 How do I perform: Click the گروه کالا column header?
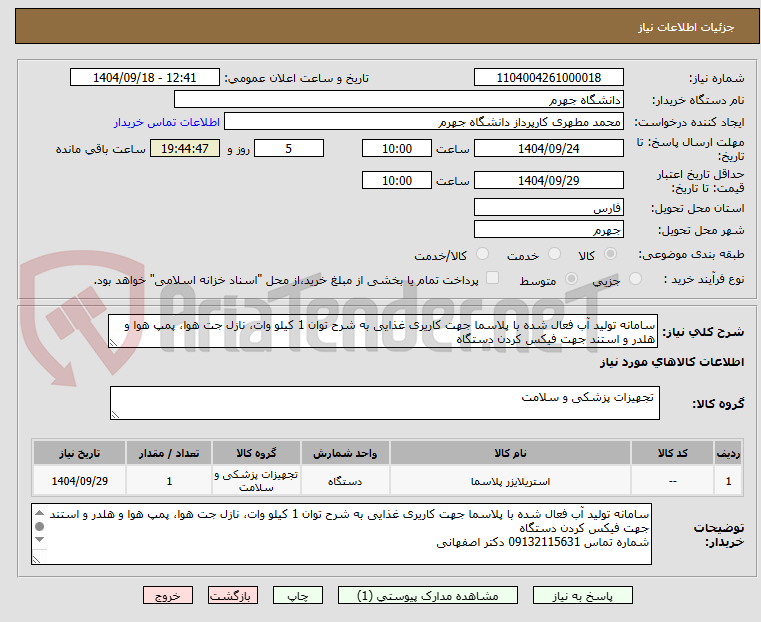256,453
